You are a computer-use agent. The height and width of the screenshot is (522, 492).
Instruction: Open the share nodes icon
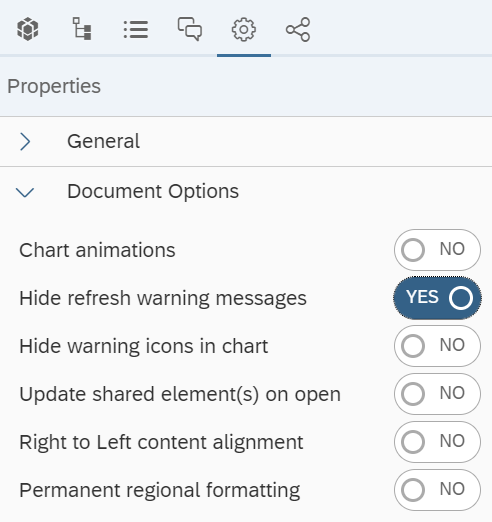click(x=298, y=30)
